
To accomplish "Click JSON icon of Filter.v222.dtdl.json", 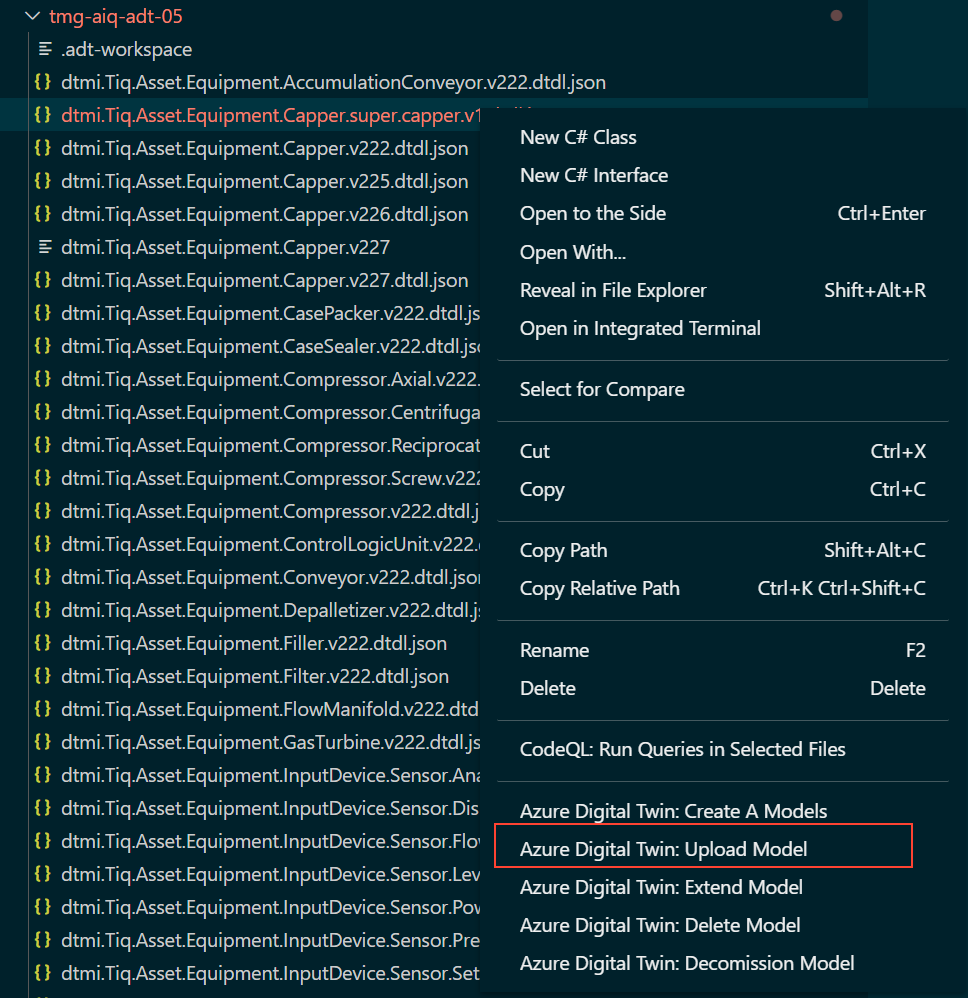I will pyautogui.click(x=43, y=676).
